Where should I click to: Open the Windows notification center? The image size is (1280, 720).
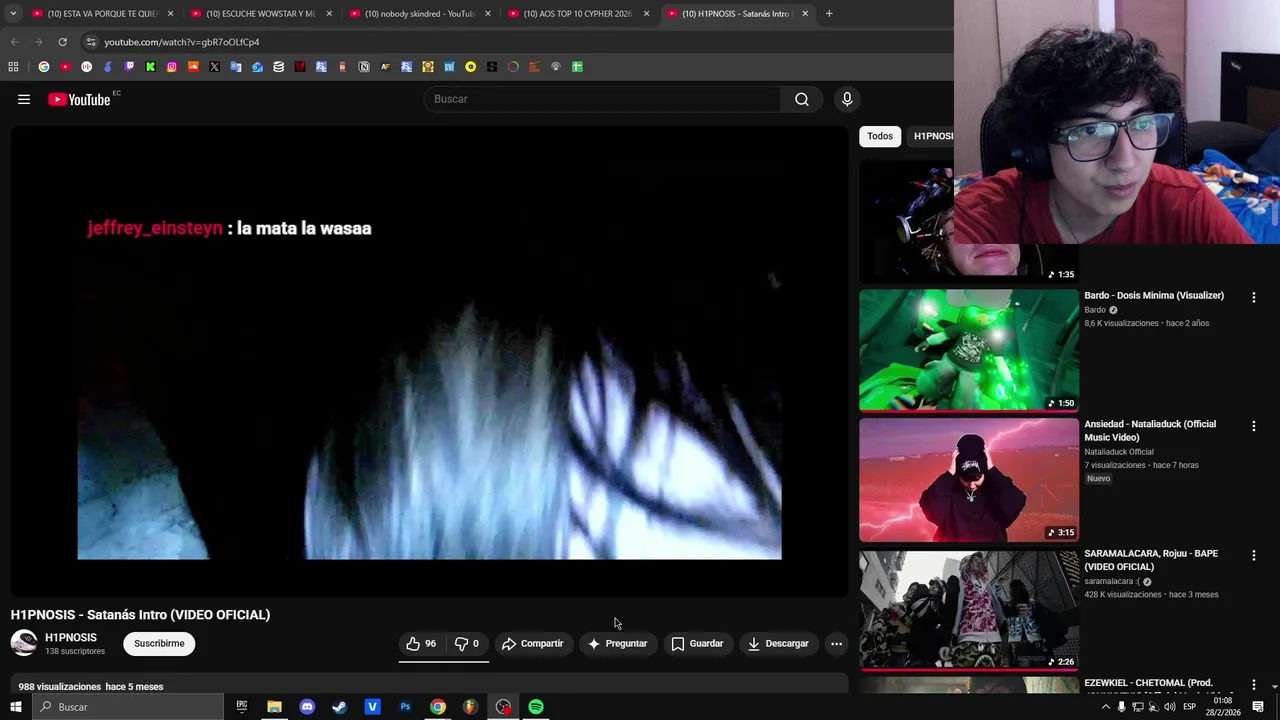[x=1258, y=707]
